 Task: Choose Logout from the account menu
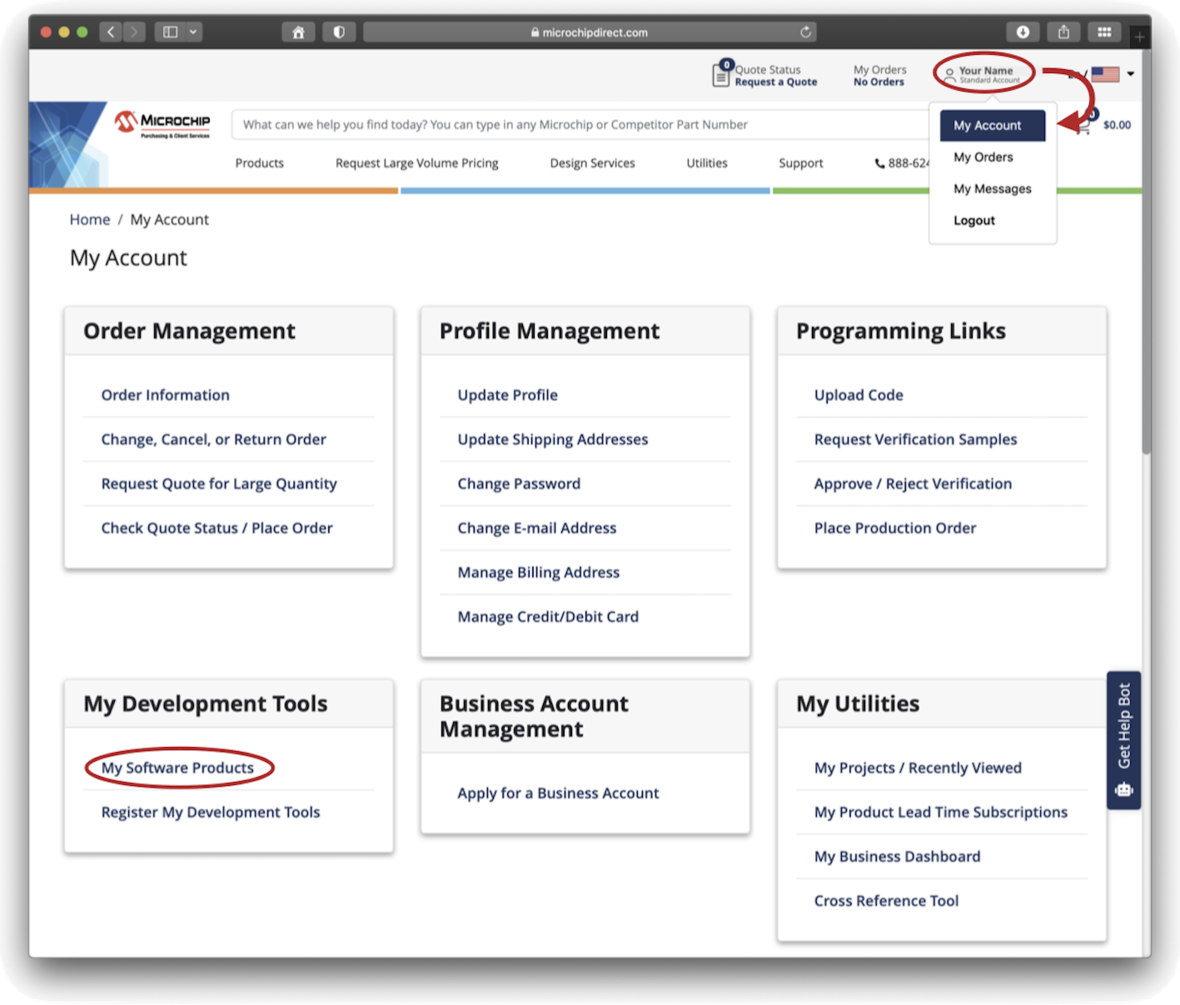(x=974, y=221)
